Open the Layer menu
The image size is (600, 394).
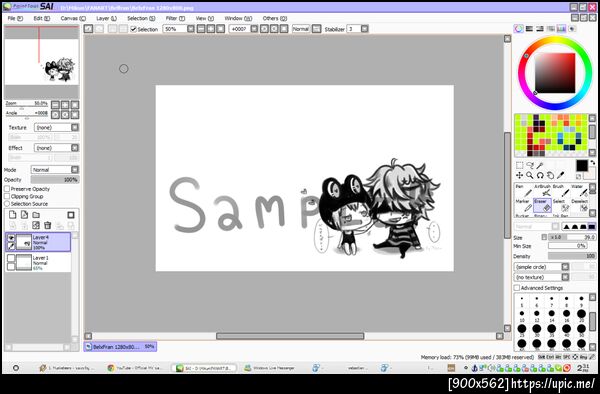click(x=106, y=18)
